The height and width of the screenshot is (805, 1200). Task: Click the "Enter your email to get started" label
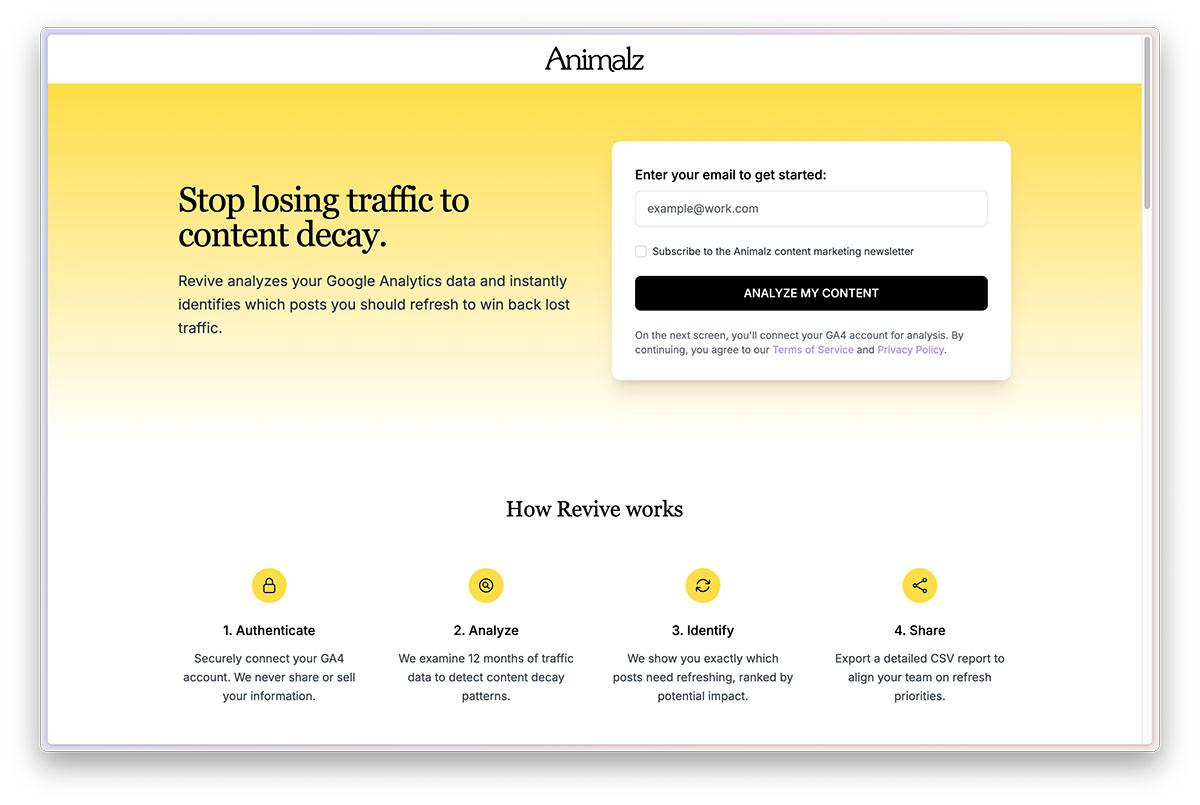point(730,175)
